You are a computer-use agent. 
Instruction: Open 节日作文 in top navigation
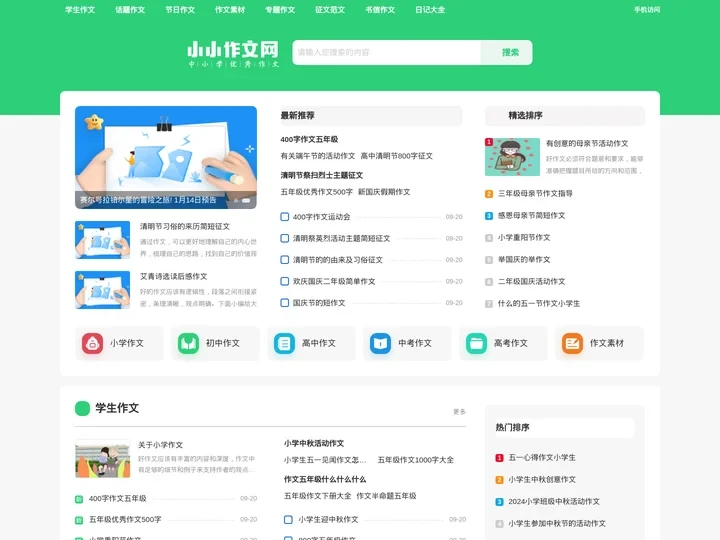[180, 10]
